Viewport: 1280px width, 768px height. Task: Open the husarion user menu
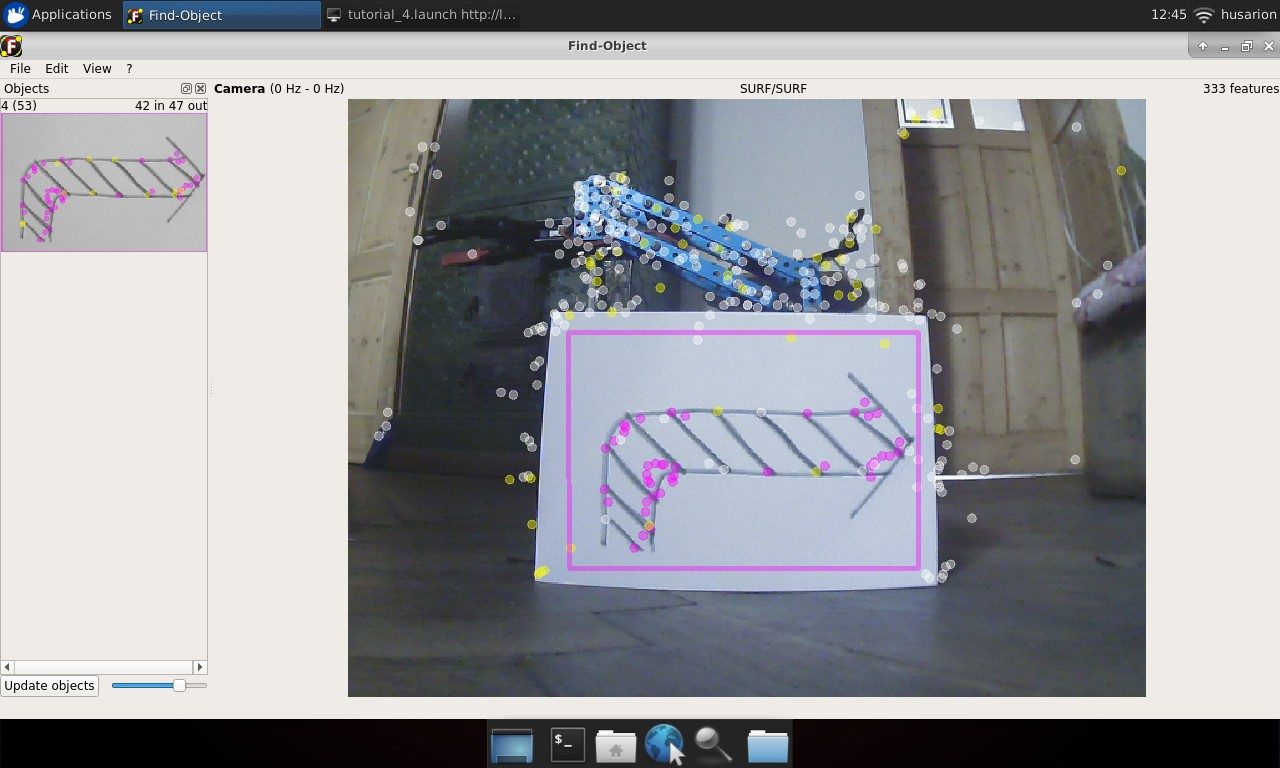click(x=1246, y=15)
